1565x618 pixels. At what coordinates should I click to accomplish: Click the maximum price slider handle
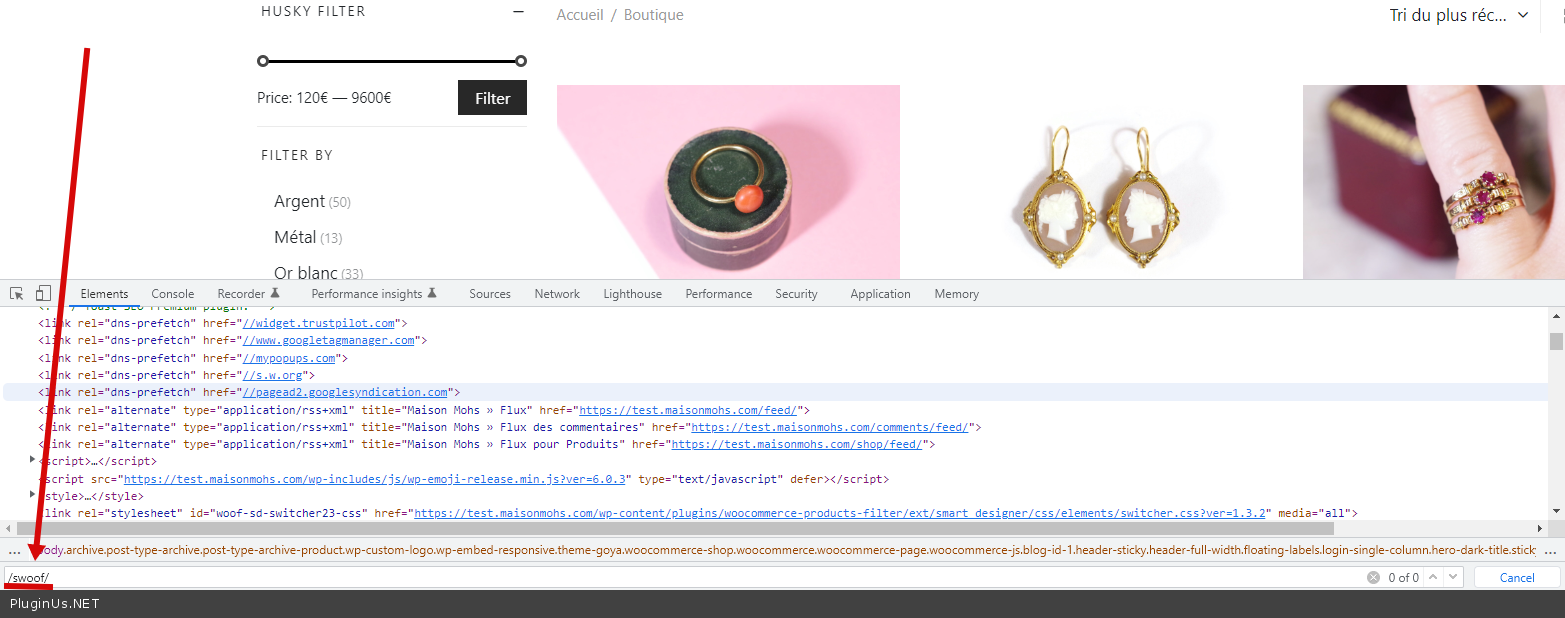521,61
